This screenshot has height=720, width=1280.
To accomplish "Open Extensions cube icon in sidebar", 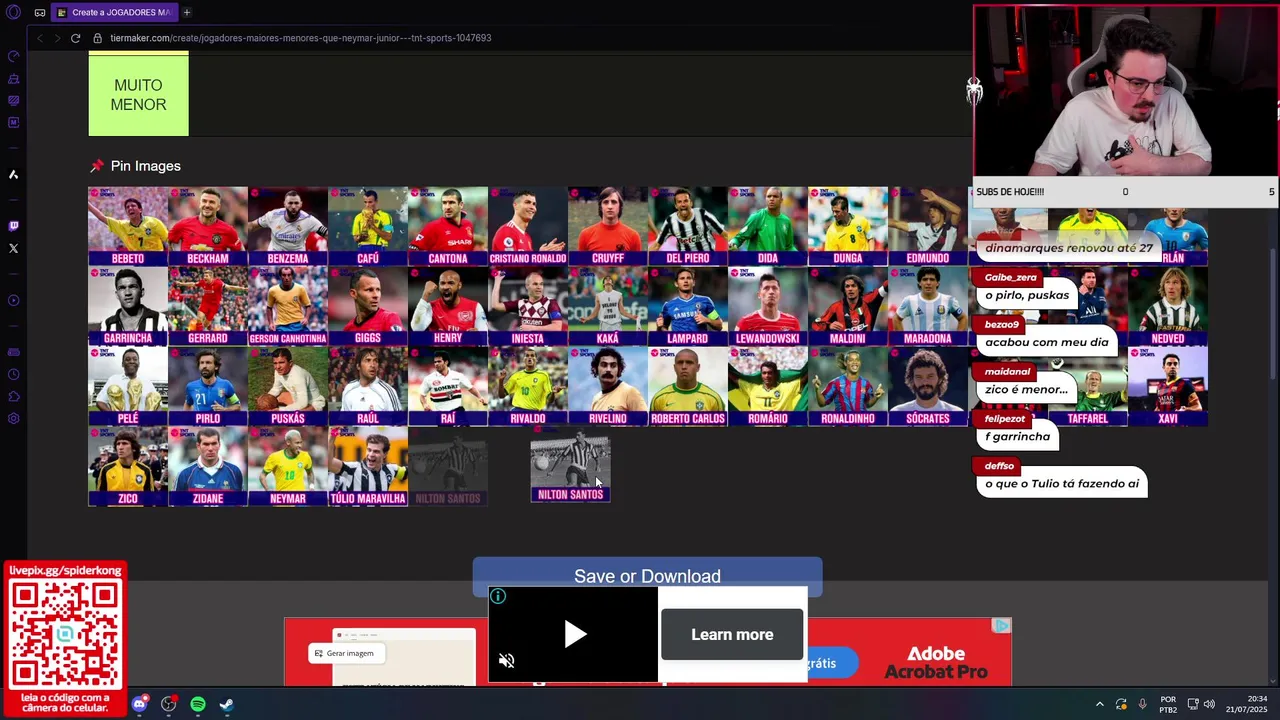I will 13,396.
